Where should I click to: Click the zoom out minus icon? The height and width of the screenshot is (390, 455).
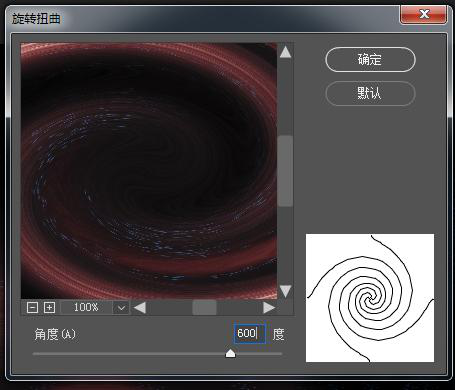[x=32, y=307]
